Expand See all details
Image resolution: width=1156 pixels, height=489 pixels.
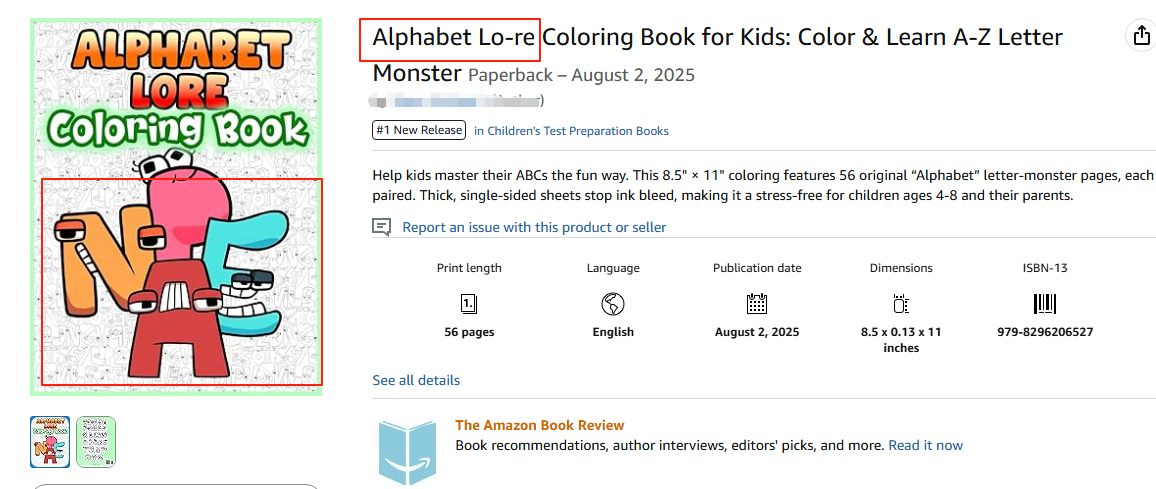point(416,380)
